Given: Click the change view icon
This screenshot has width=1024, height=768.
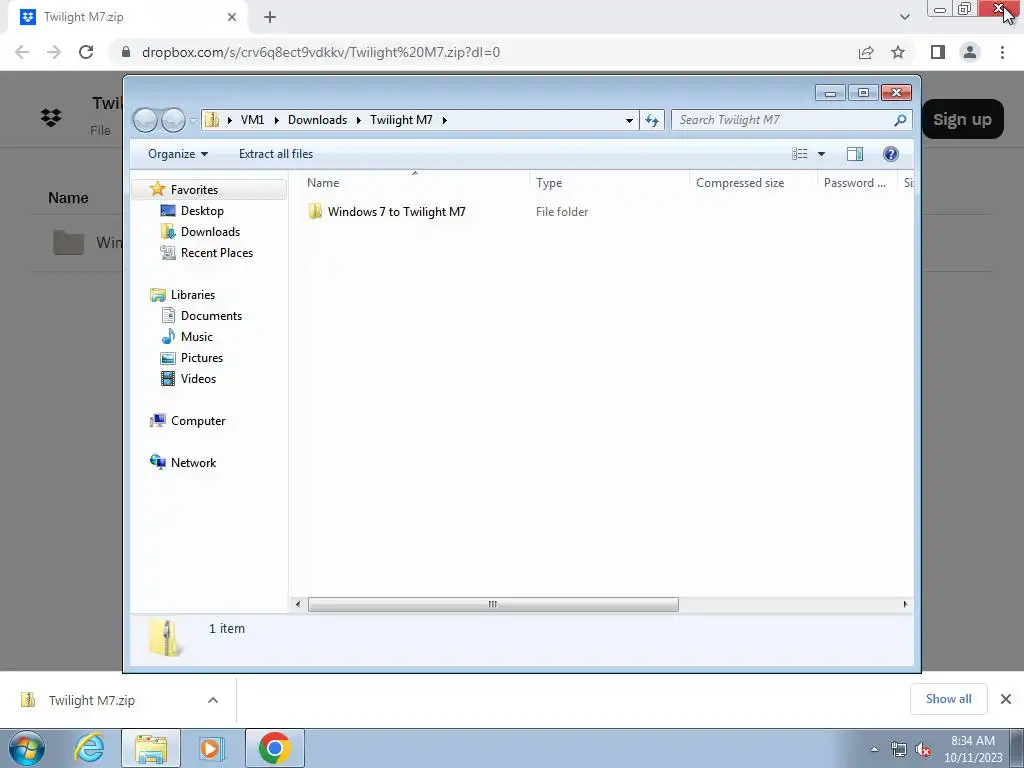Looking at the screenshot, I should pyautogui.click(x=799, y=153).
